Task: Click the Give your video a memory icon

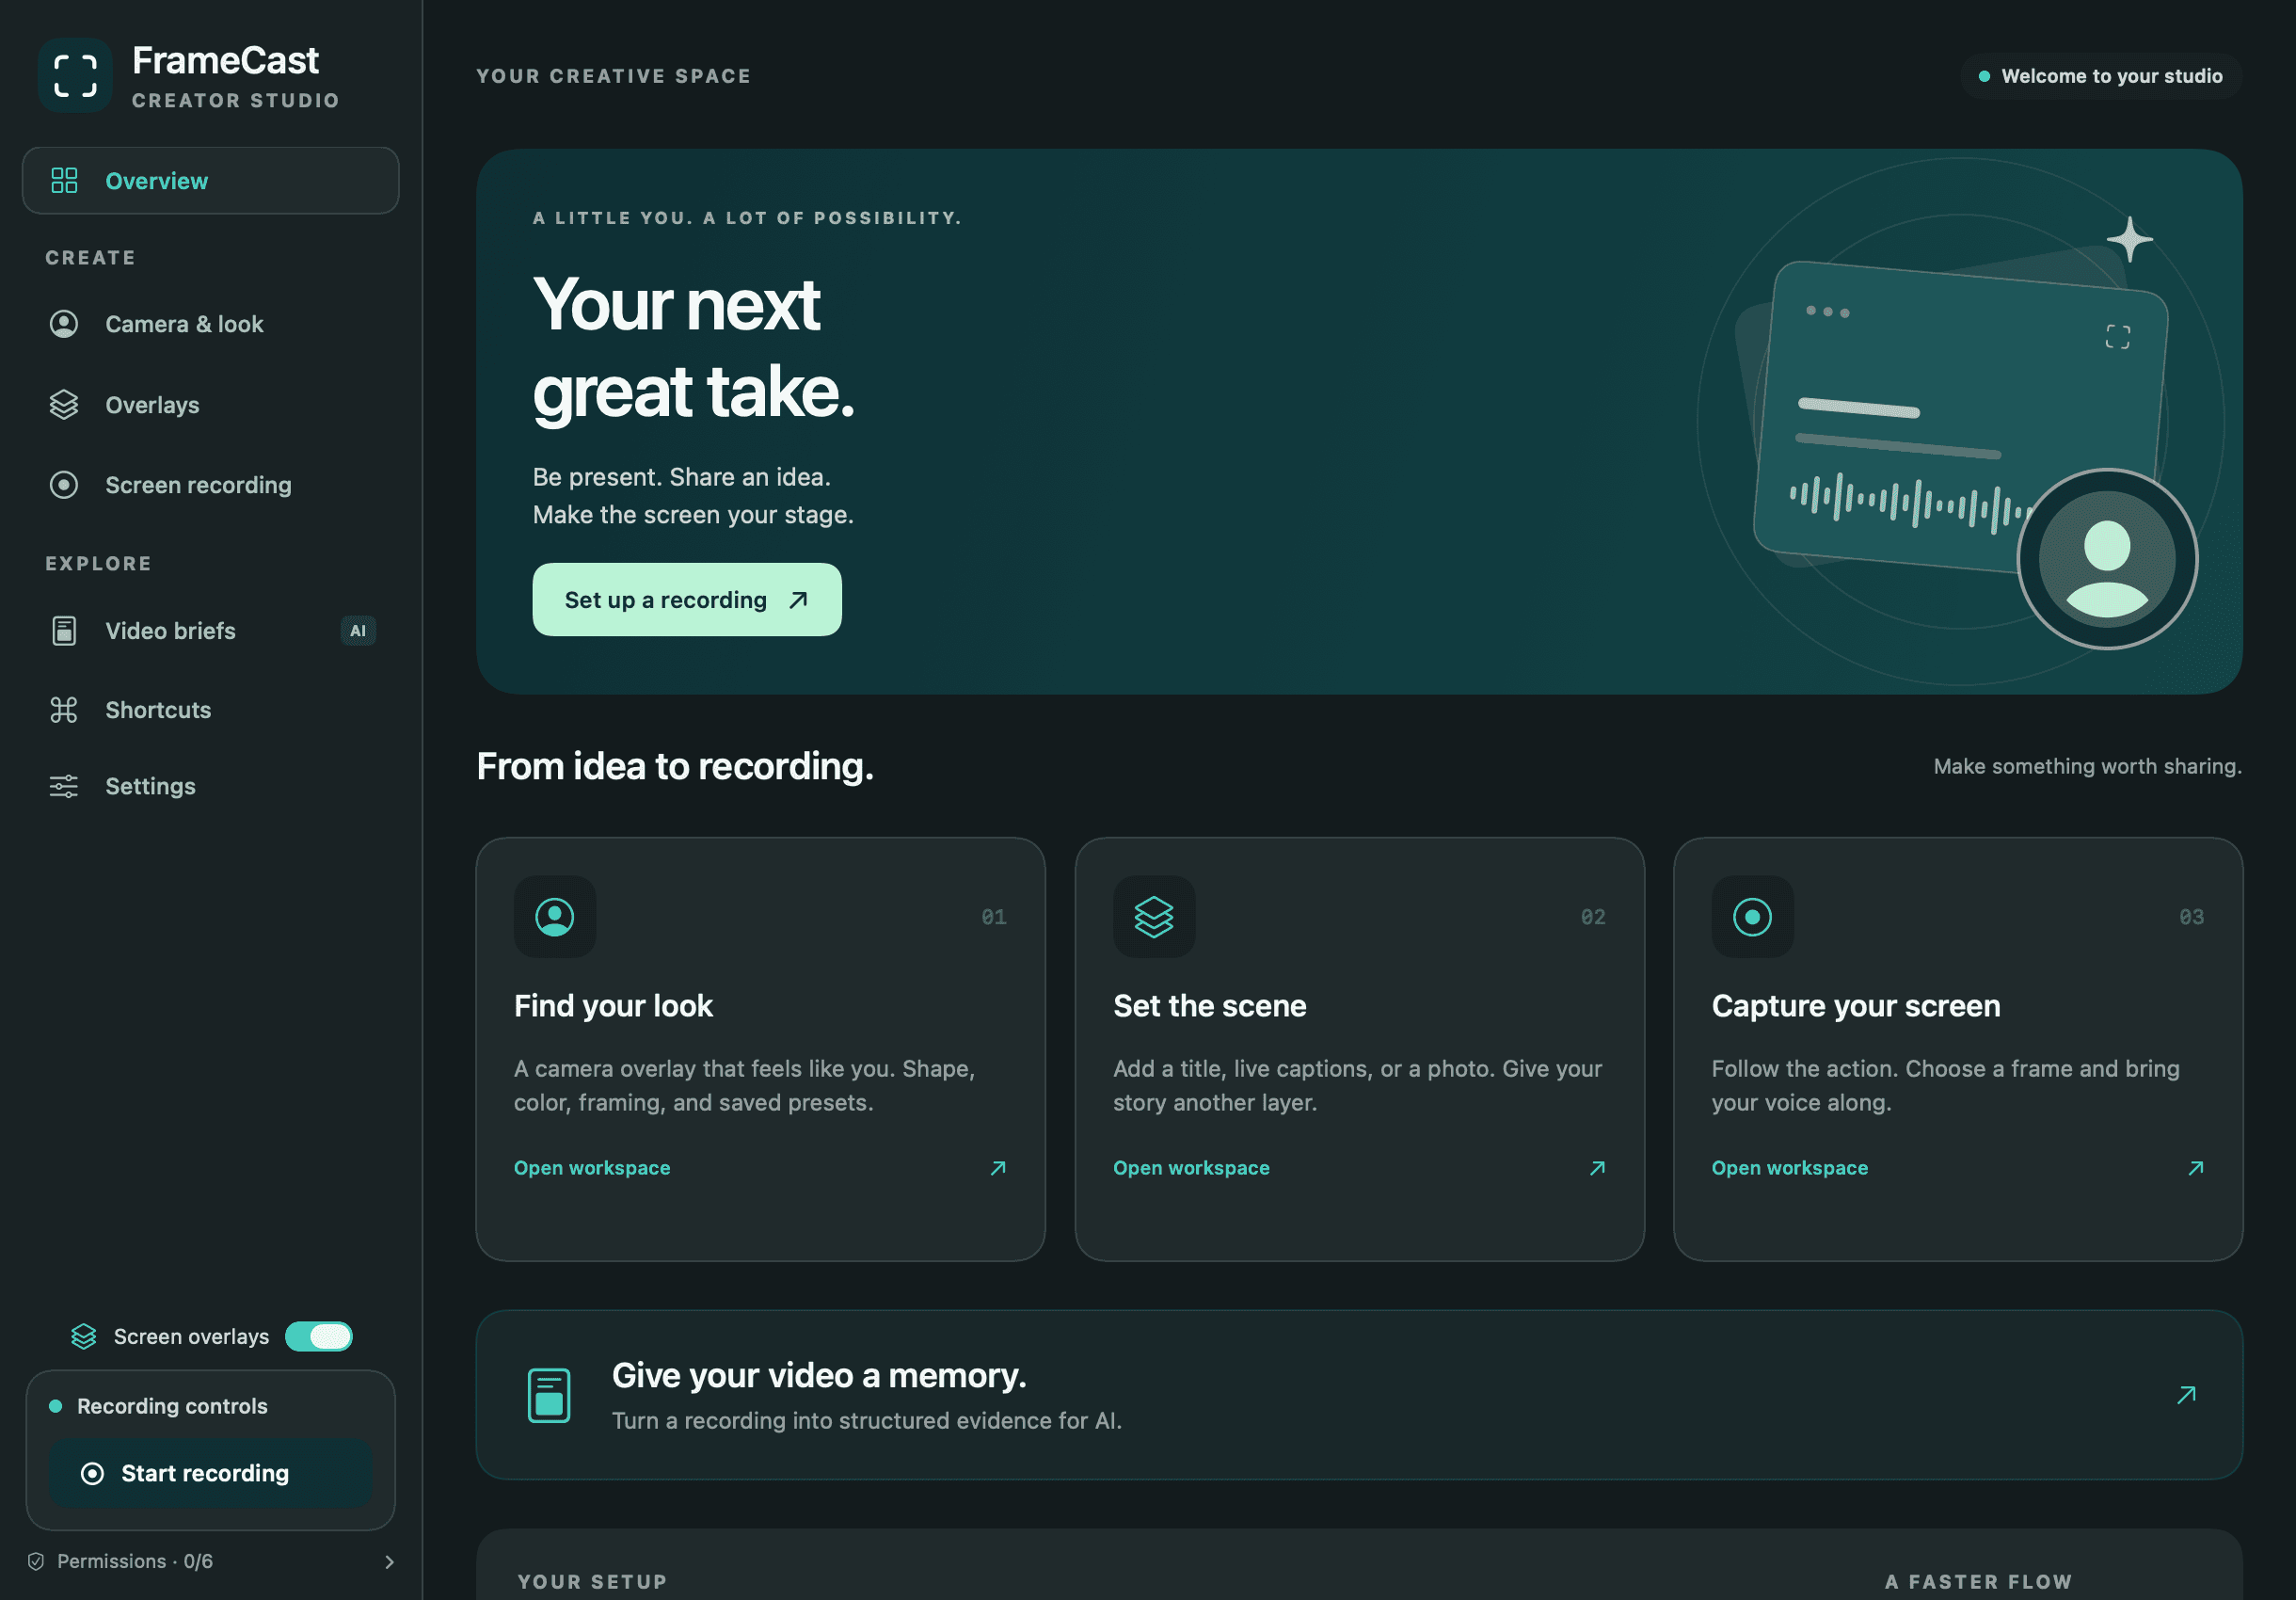Action: pyautogui.click(x=549, y=1395)
